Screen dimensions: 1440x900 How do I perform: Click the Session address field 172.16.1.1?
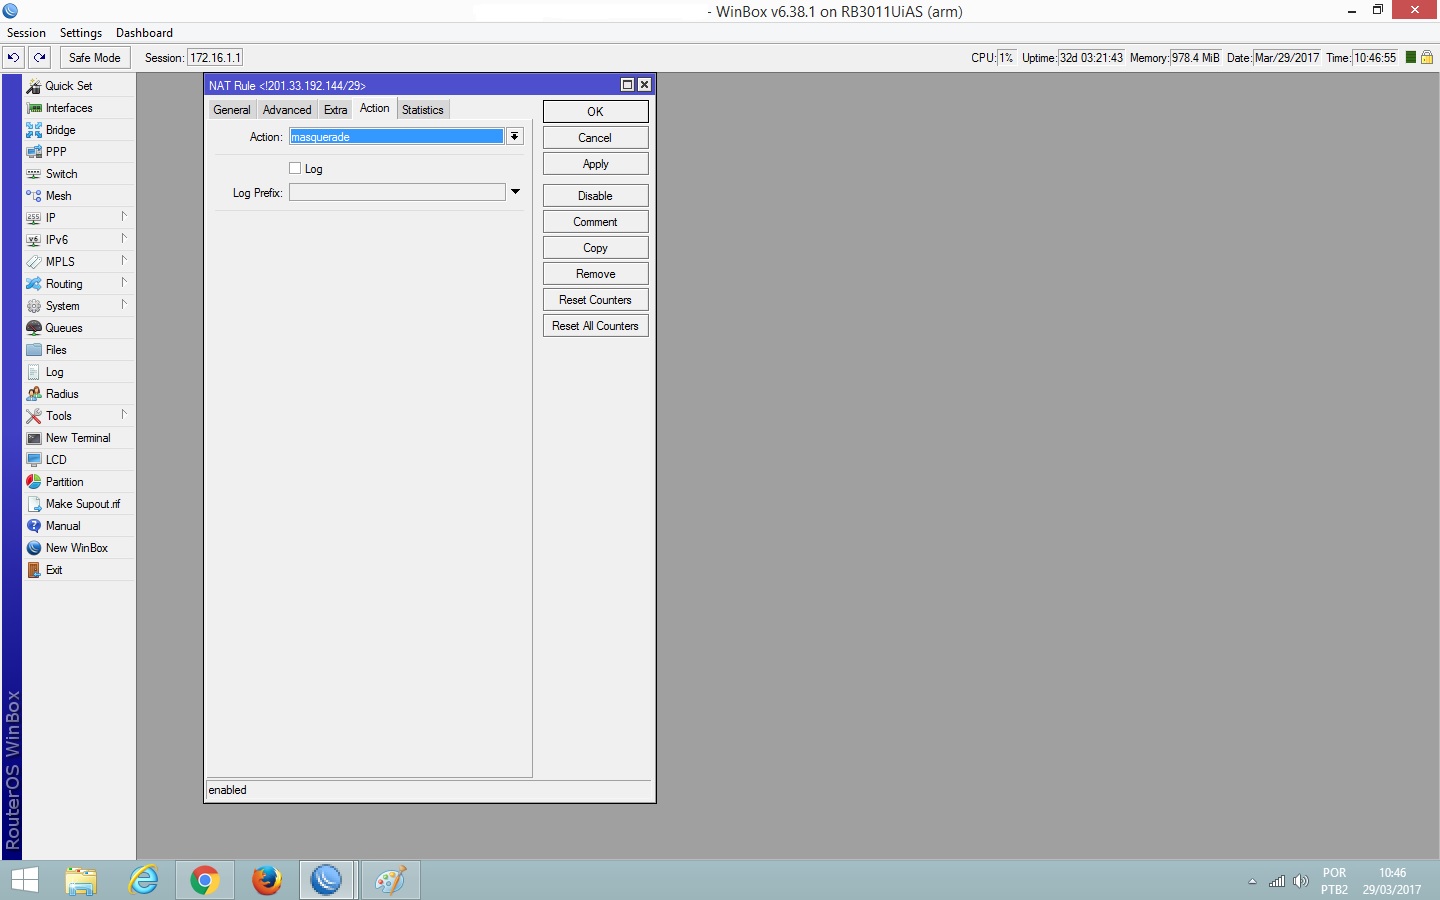click(215, 58)
